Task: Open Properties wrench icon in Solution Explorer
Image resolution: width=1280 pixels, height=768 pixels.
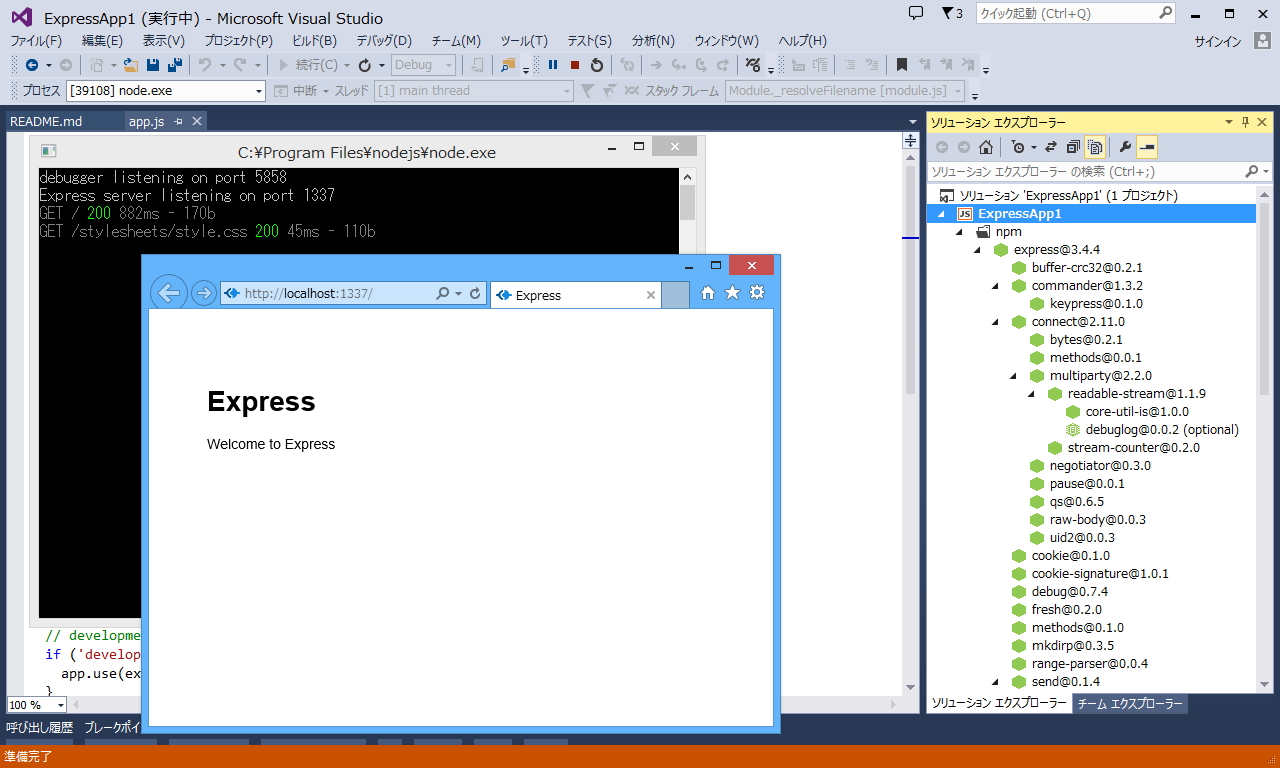Action: [1125, 147]
